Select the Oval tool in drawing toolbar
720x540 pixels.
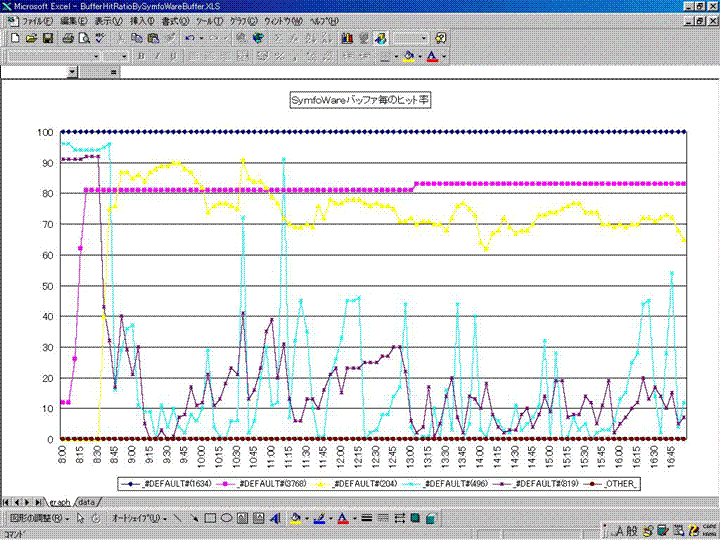coord(227,519)
